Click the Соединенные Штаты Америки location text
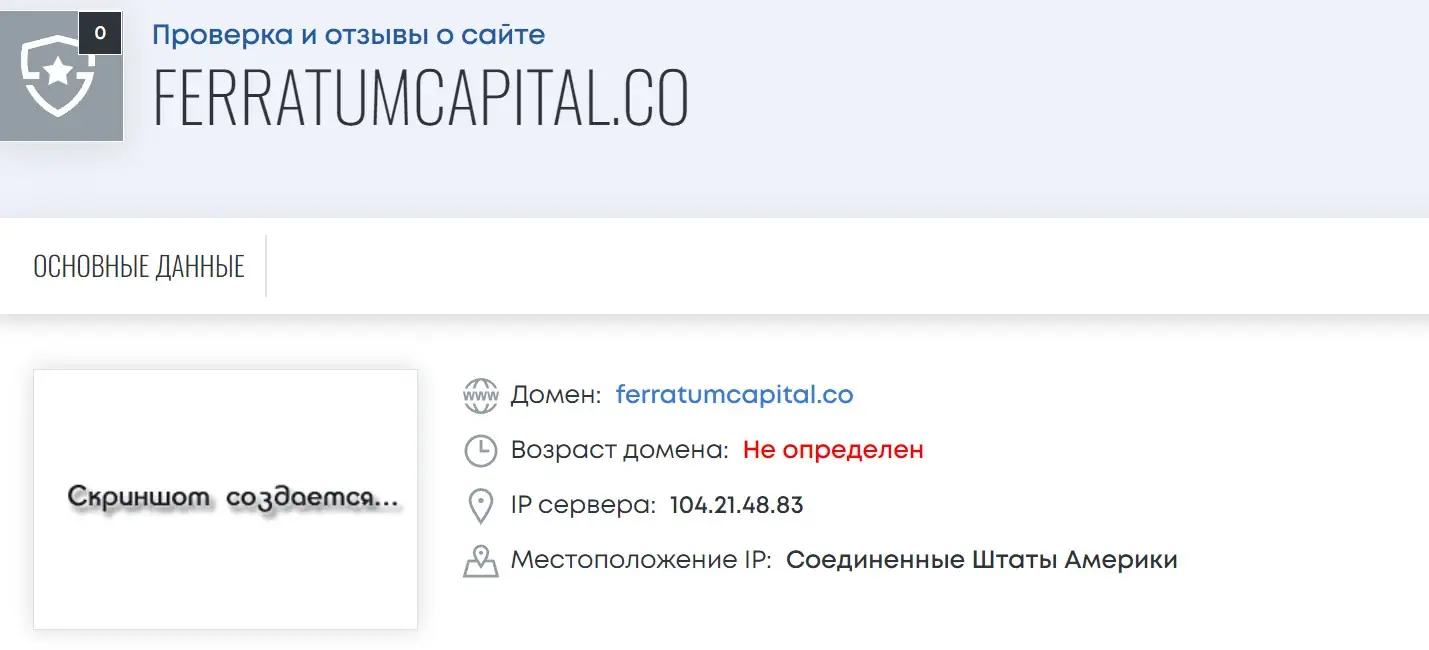 click(982, 560)
